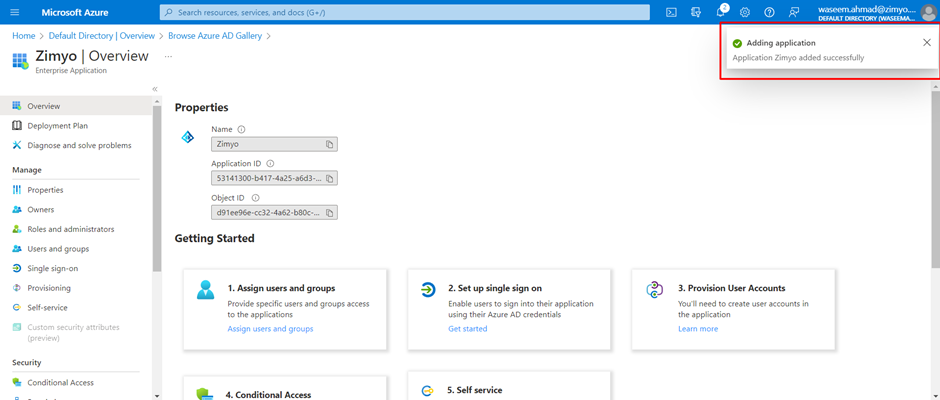Show info tooltip for Name
This screenshot has width=940, height=400.
point(242,129)
